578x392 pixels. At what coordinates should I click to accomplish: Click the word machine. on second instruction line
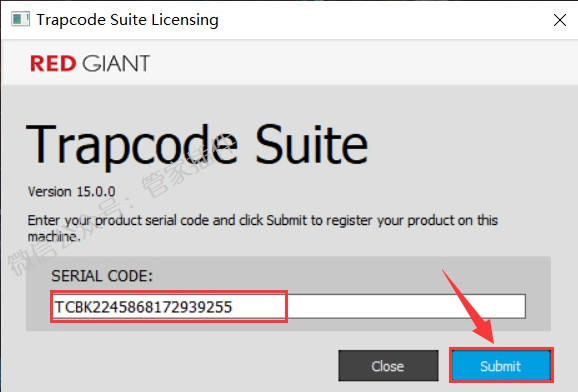click(x=54, y=236)
